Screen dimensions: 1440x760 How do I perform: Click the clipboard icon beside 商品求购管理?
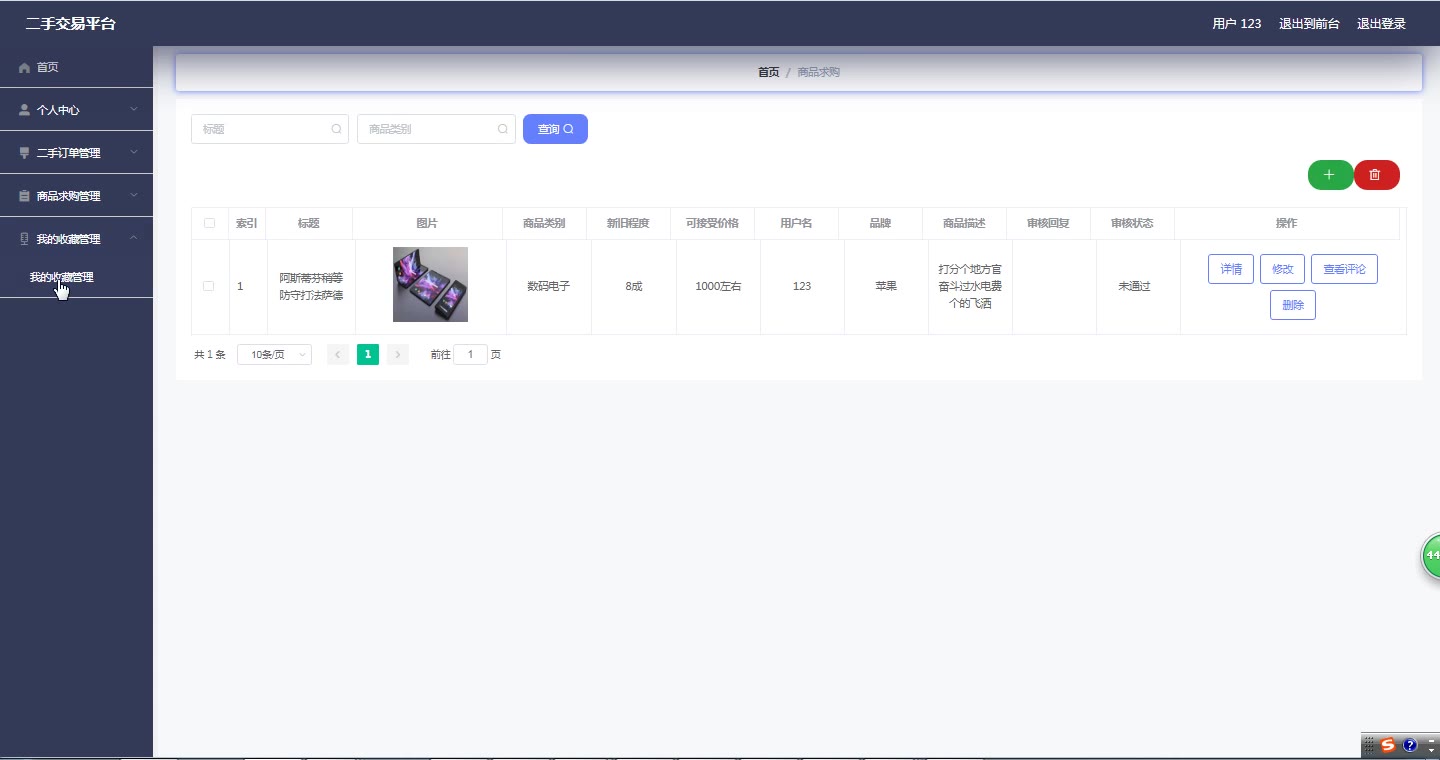(24, 196)
